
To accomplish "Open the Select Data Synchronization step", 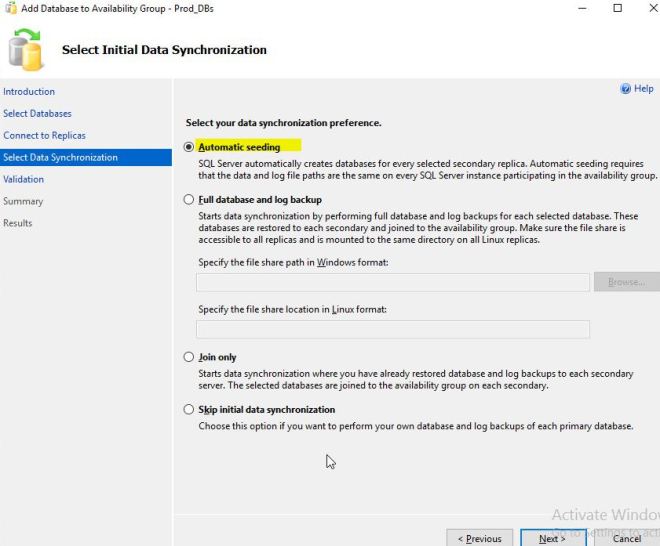I will point(60,158).
